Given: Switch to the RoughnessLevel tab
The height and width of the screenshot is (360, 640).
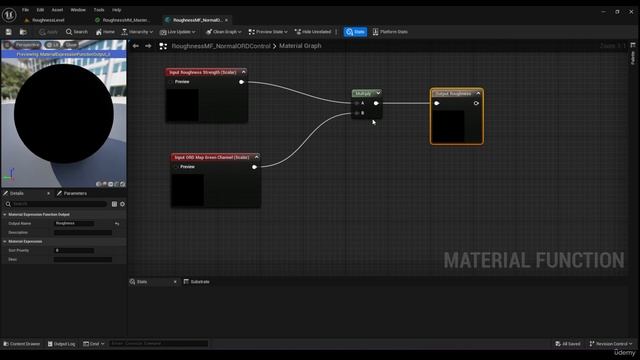Looking at the screenshot, I should (x=48, y=20).
